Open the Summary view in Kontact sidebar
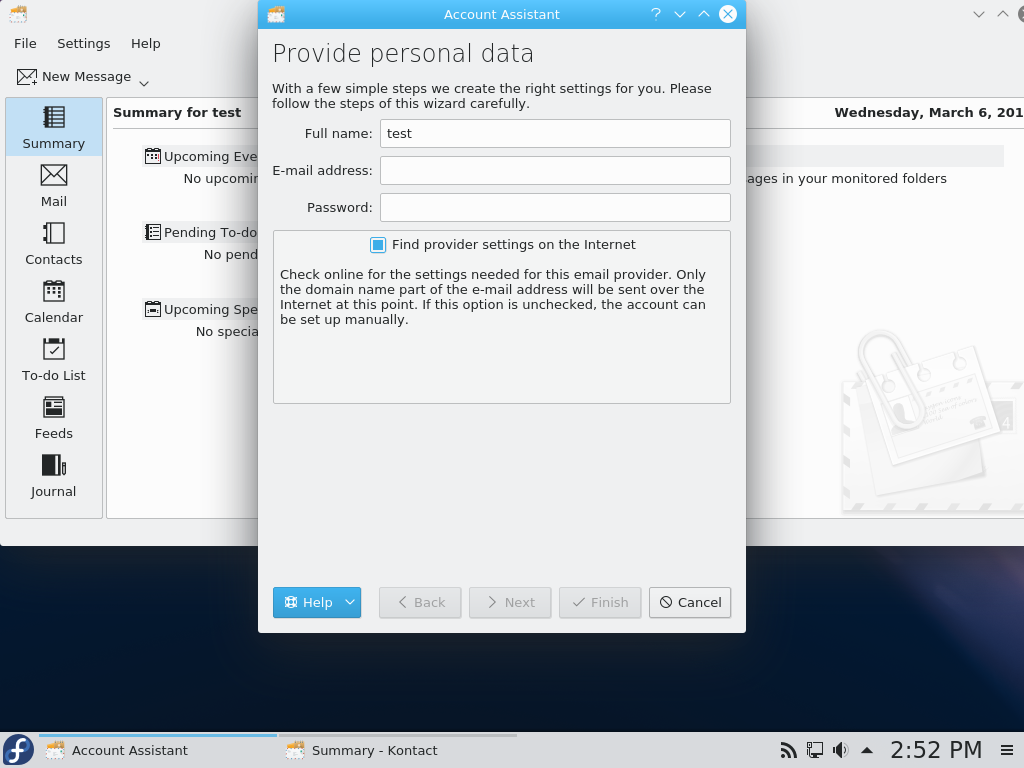Viewport: 1024px width, 768px height. (x=54, y=127)
